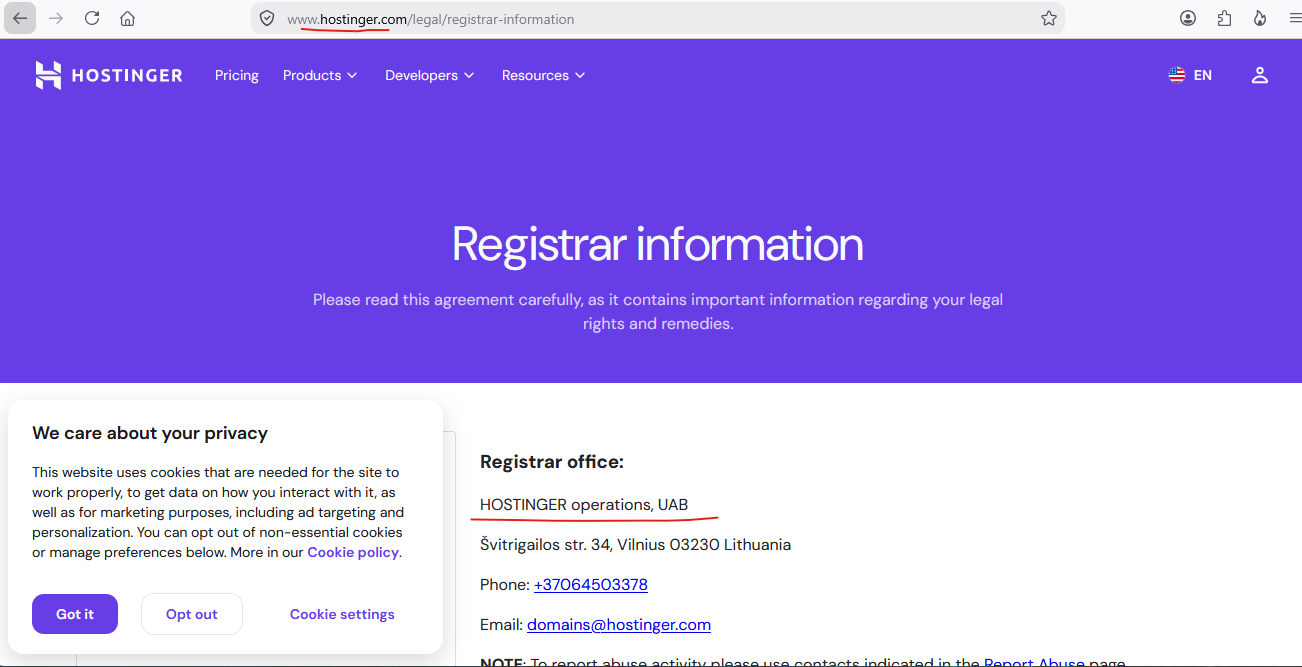Expand the Developers dropdown

tap(430, 75)
